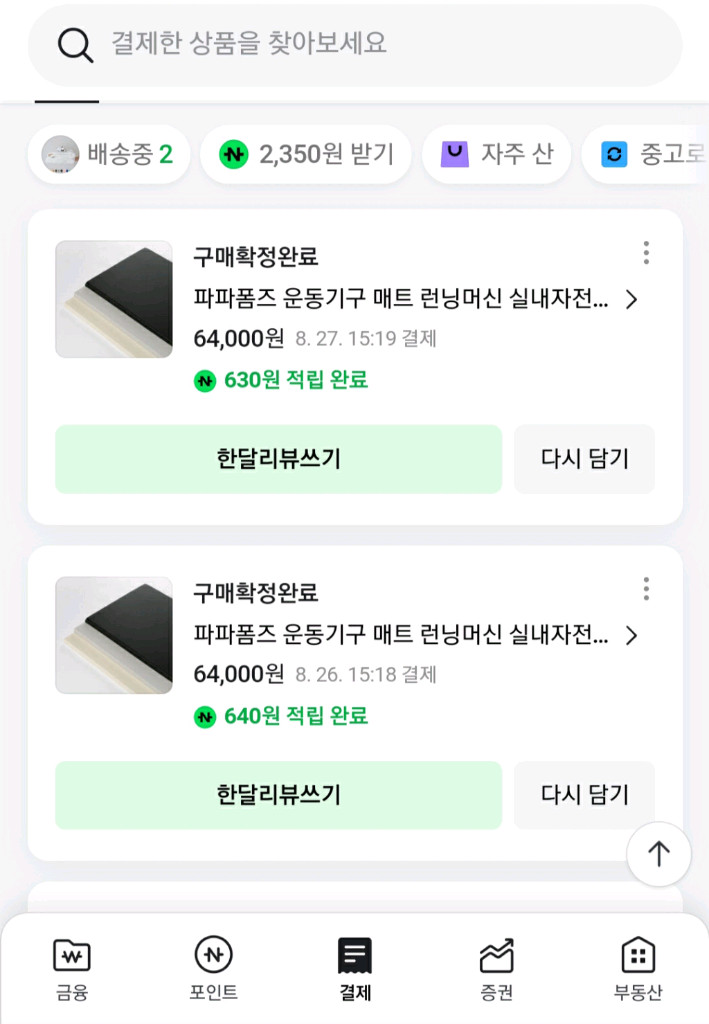The width and height of the screenshot is (709, 1024).
Task: Click the scroll-to-top arrow button
Action: [x=658, y=854]
